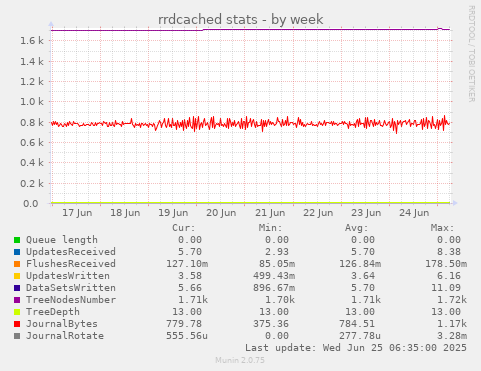Click the '0.8 k' y-axis label
Screen dimensions: 481x371
[32, 122]
